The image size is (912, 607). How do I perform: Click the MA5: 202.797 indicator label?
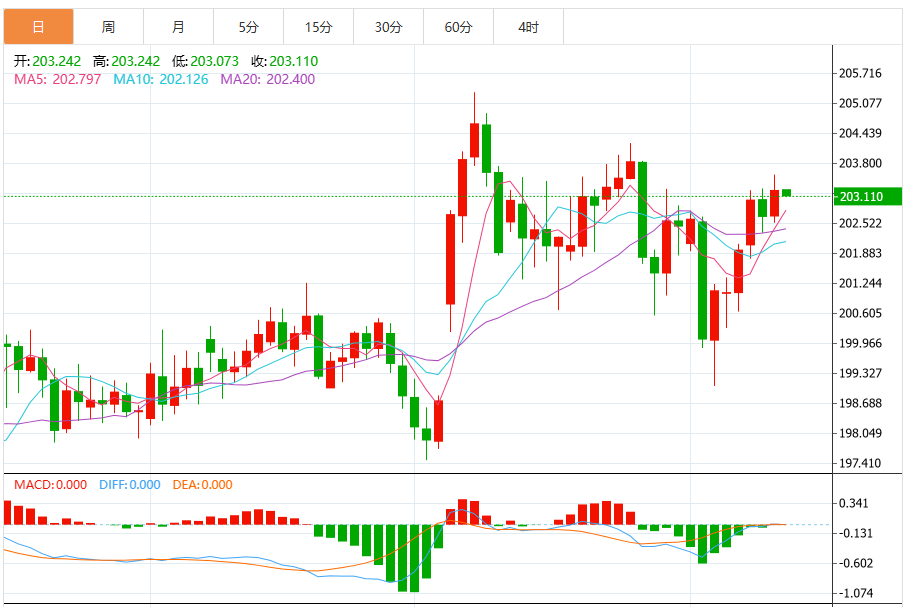coord(58,79)
